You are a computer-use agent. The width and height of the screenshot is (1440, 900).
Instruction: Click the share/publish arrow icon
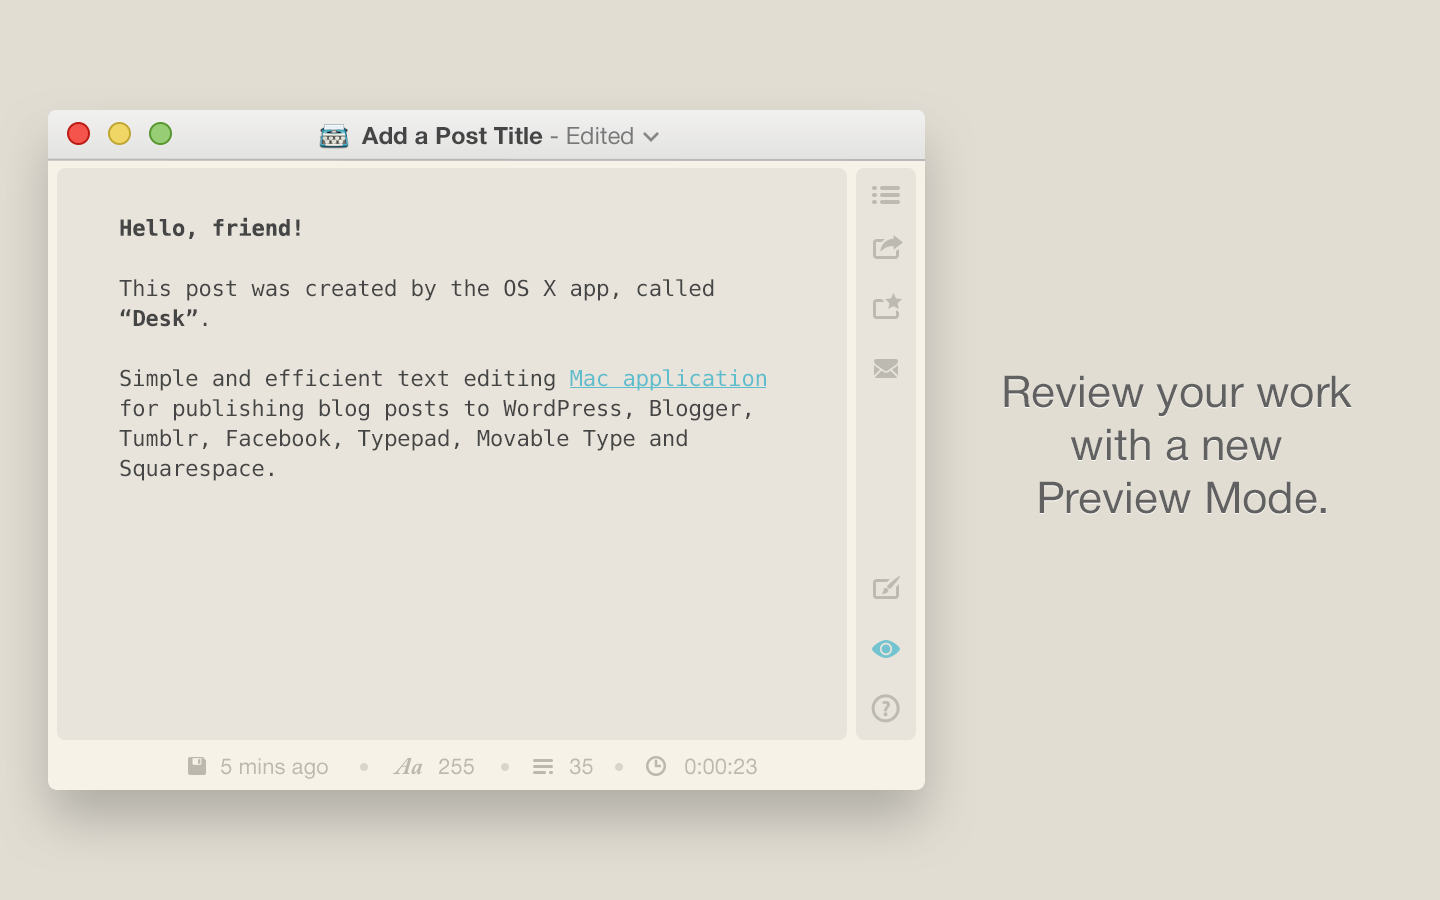click(x=887, y=247)
